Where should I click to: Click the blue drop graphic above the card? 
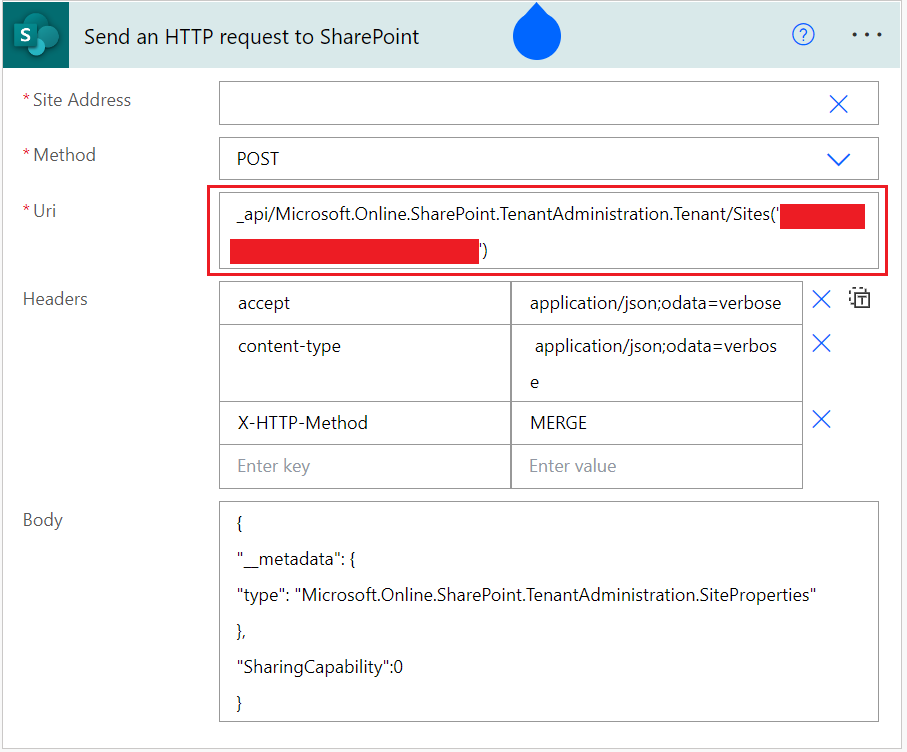pyautogui.click(x=537, y=31)
